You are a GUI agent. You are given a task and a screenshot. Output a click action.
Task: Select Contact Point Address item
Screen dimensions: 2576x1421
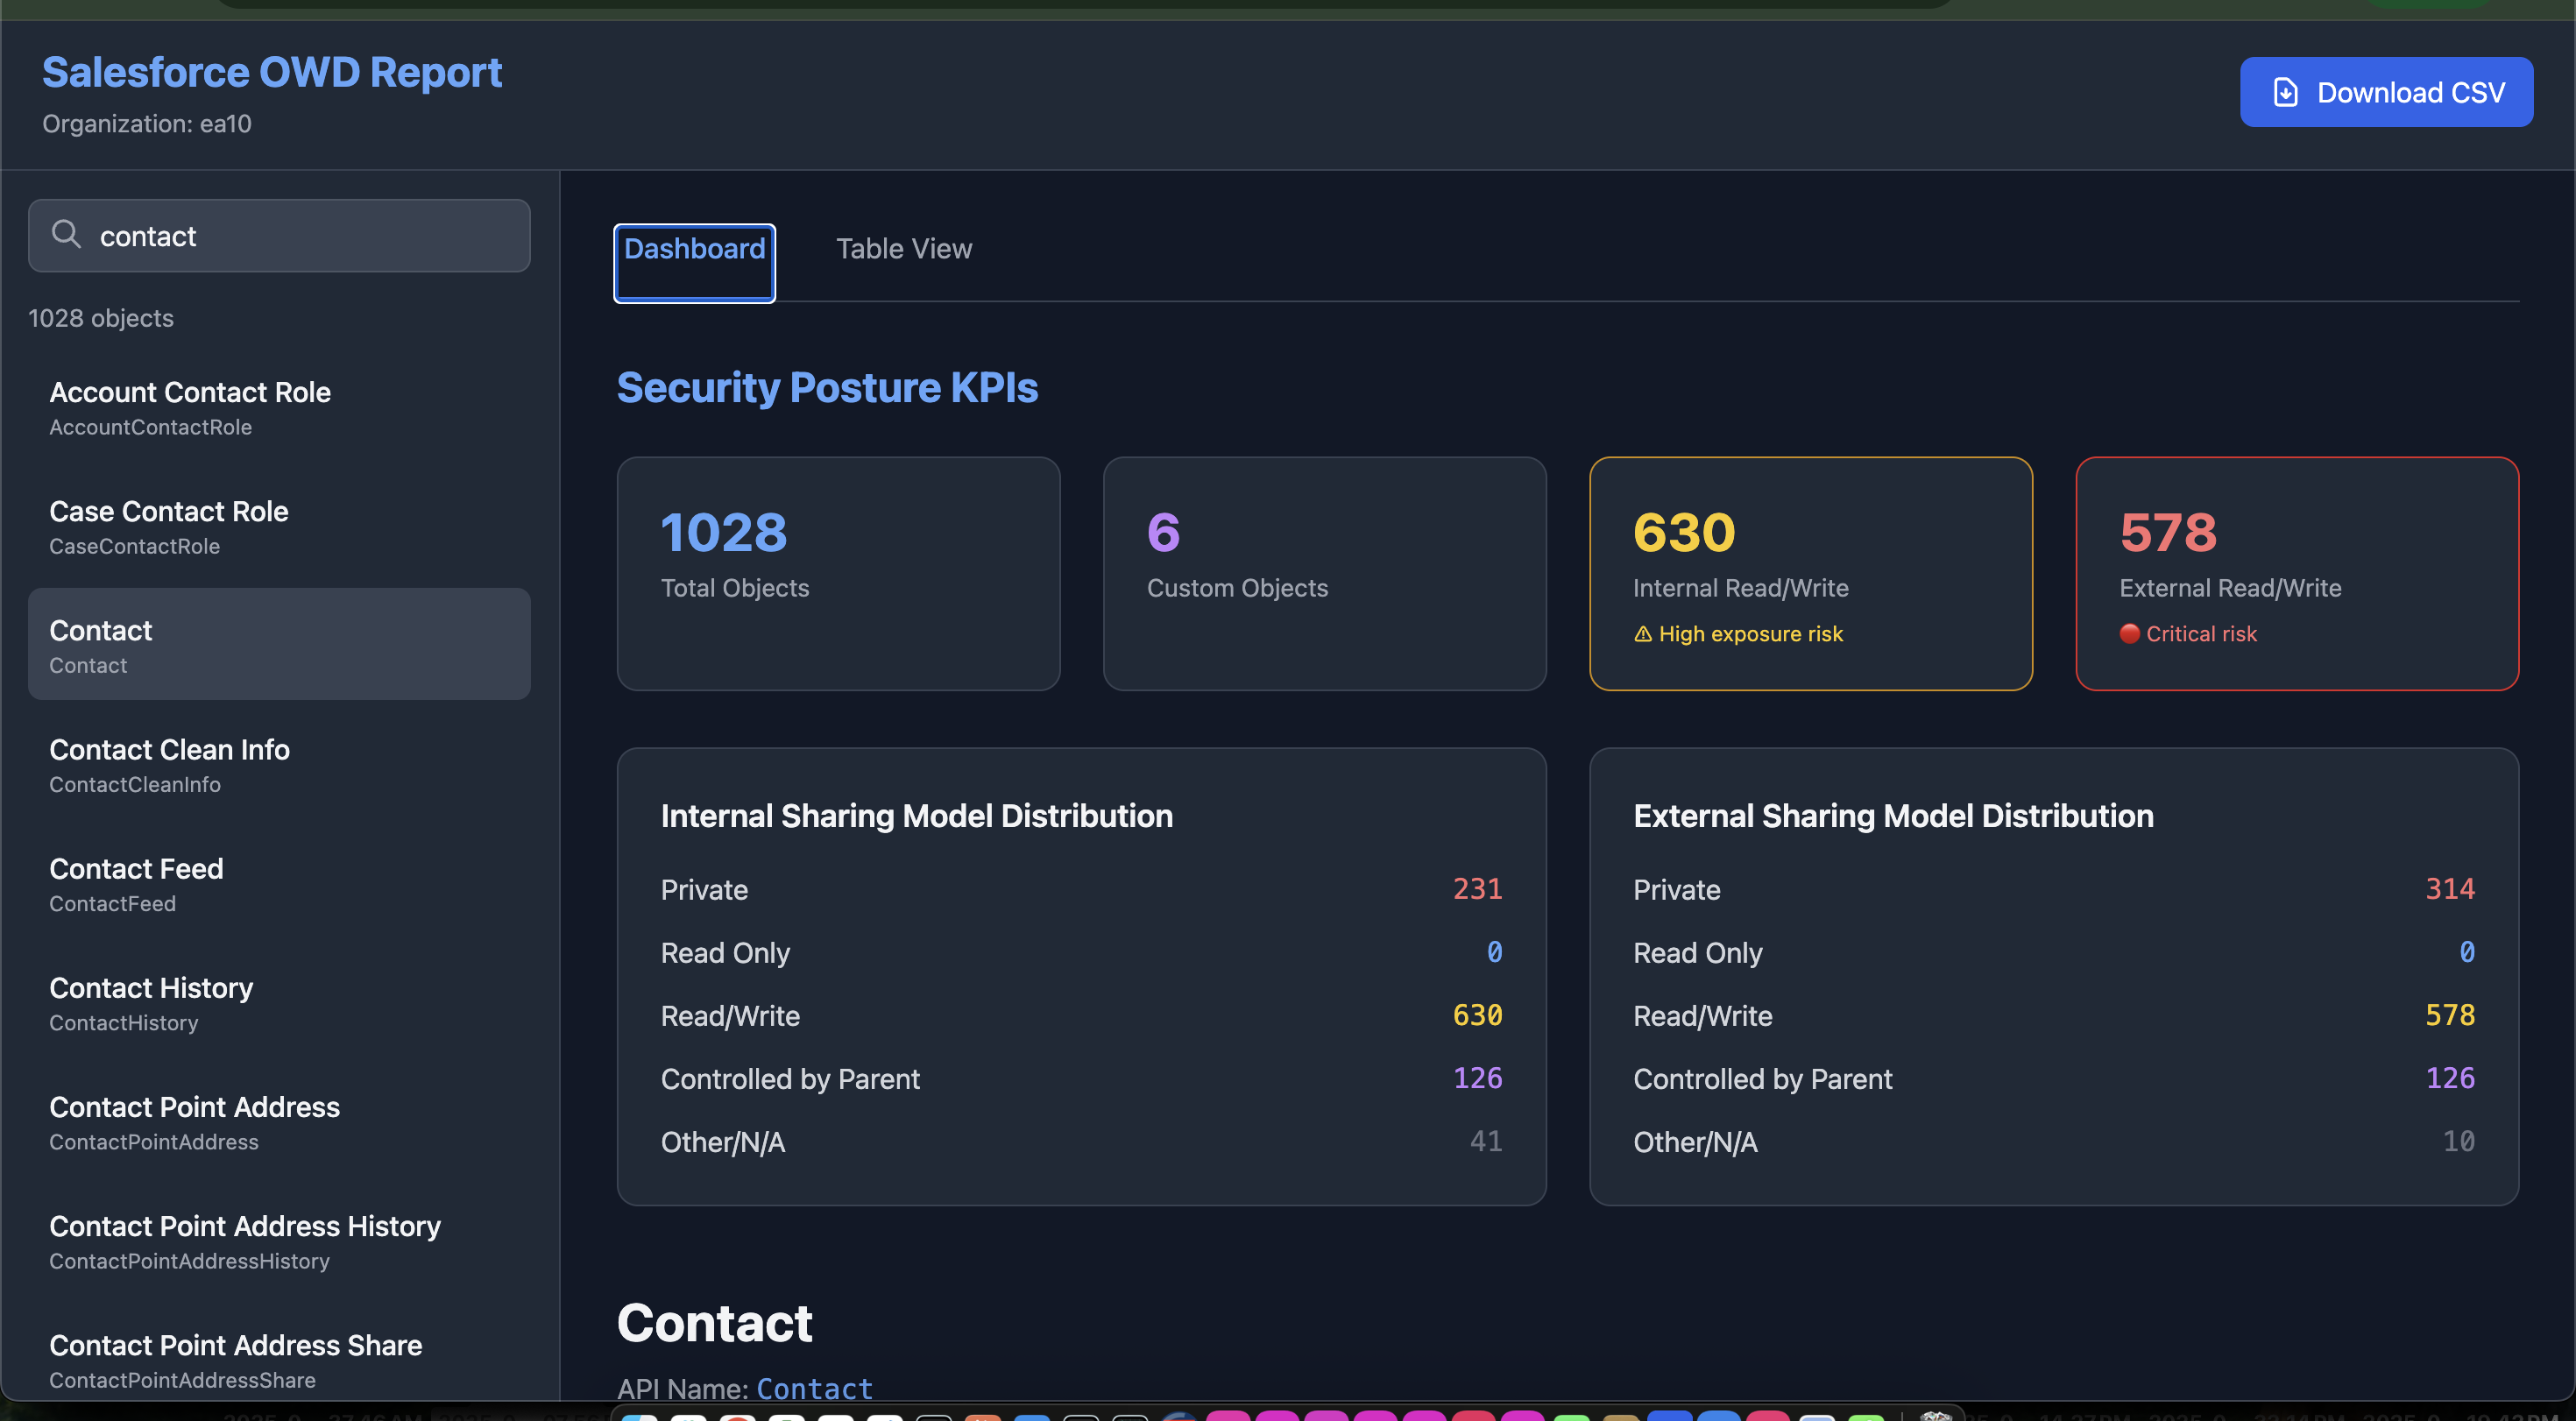click(194, 1122)
